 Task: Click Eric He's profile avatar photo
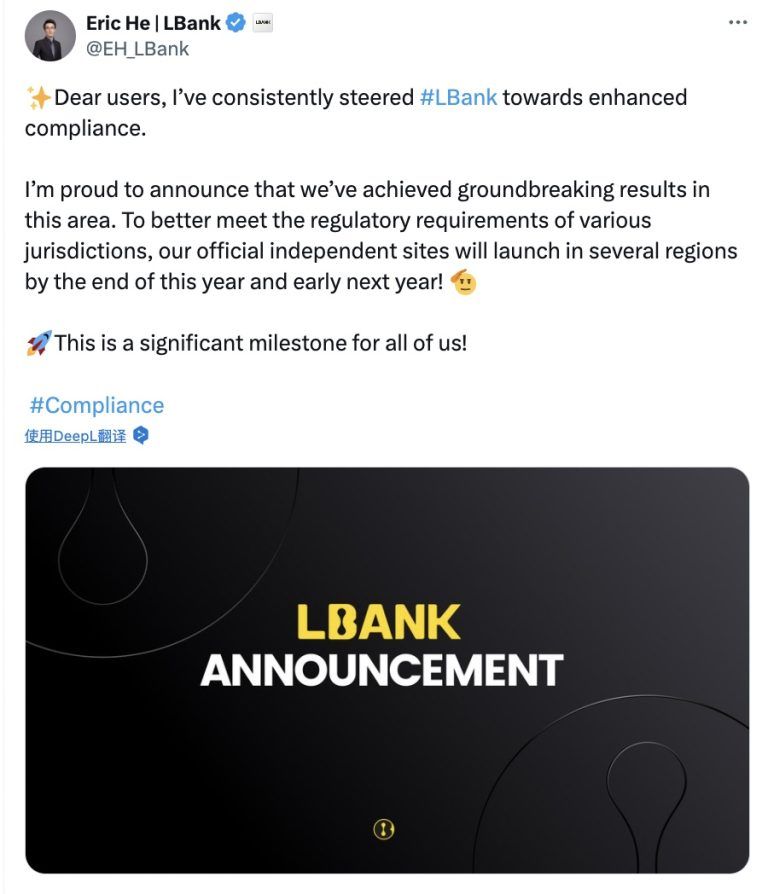[50, 36]
